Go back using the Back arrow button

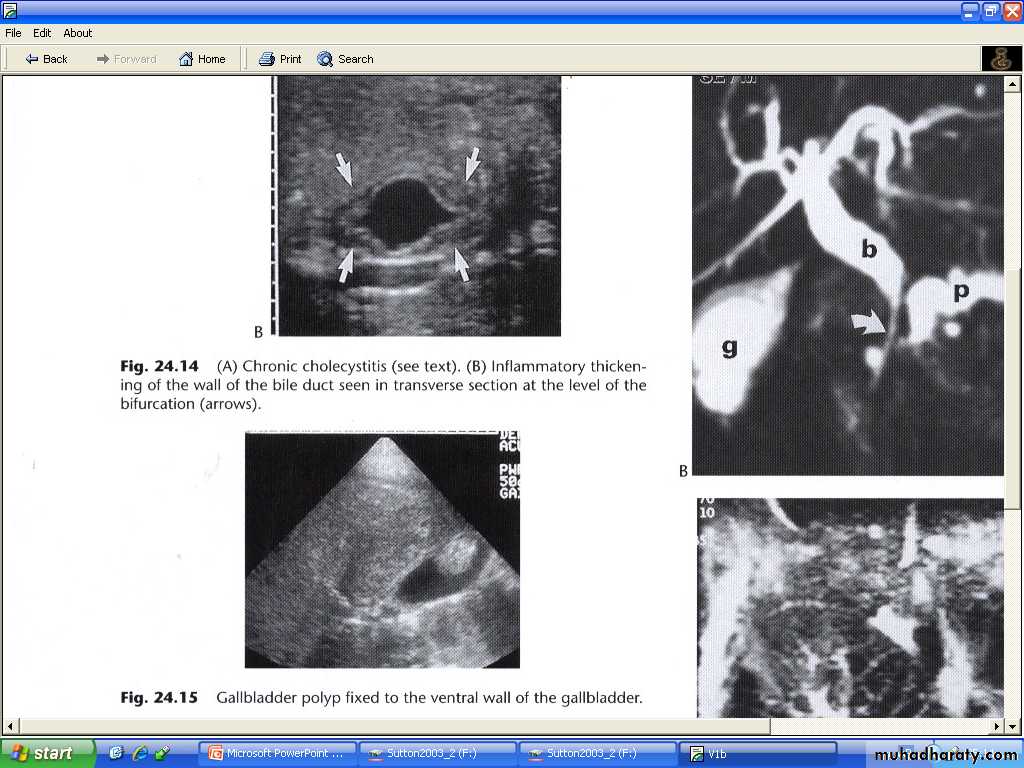point(46,59)
